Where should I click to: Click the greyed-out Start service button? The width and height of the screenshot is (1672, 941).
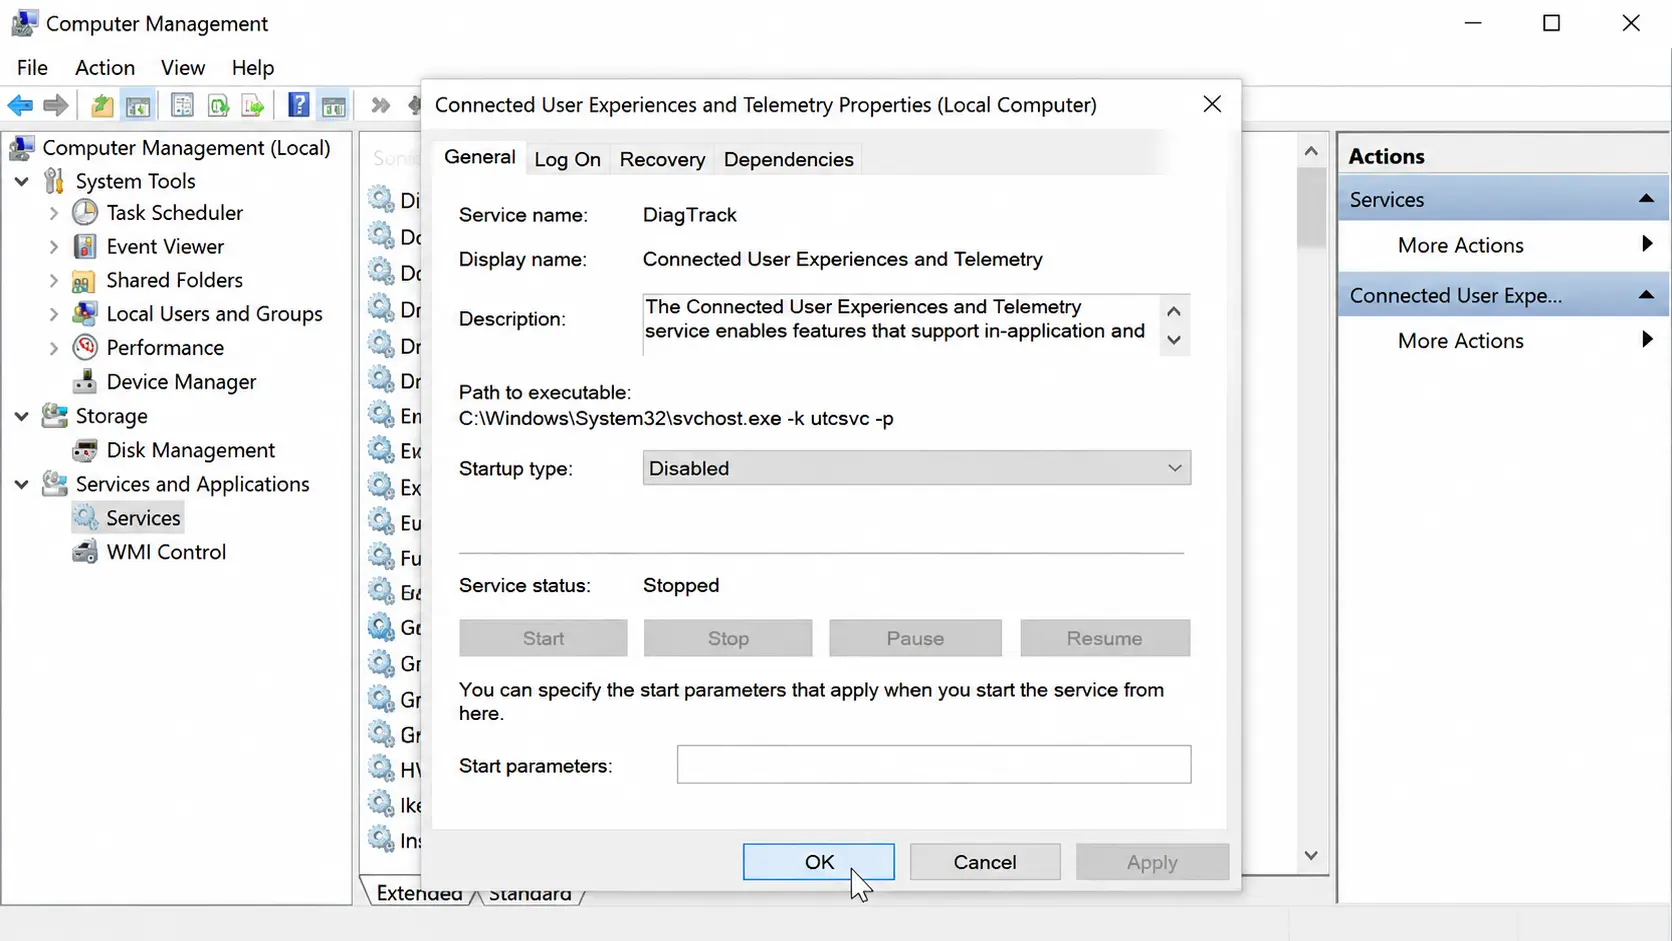pos(543,638)
